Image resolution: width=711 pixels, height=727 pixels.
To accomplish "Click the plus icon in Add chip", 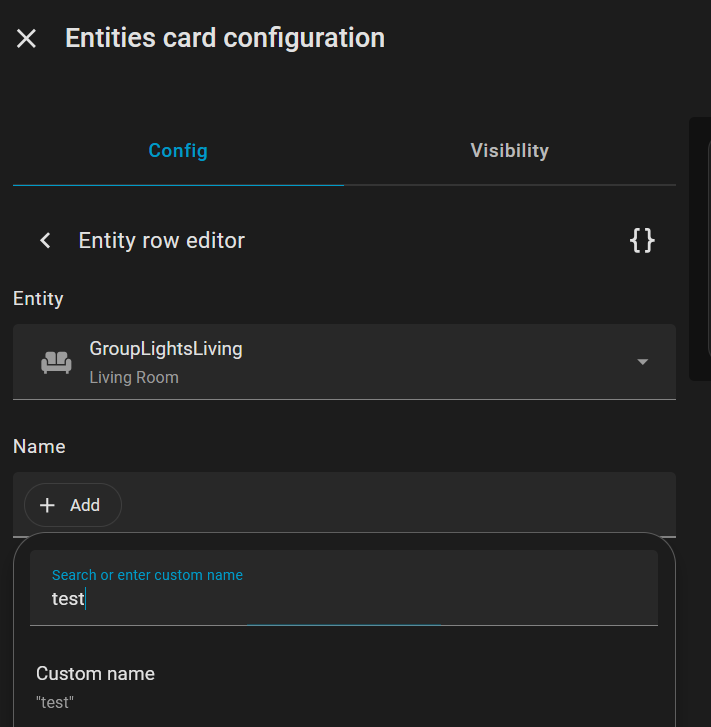I will click(x=47, y=506).
